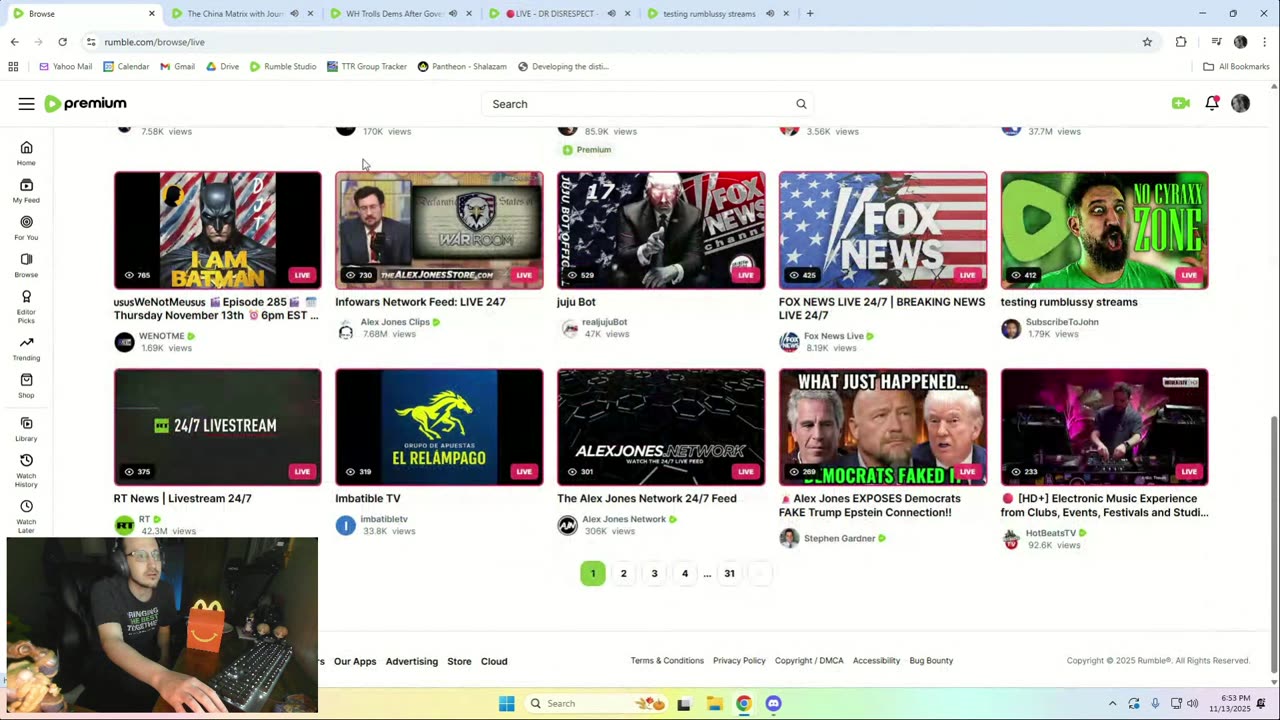The width and height of the screenshot is (1280, 720).
Task: Open Terms & Conditions footer link
Action: click(667, 661)
